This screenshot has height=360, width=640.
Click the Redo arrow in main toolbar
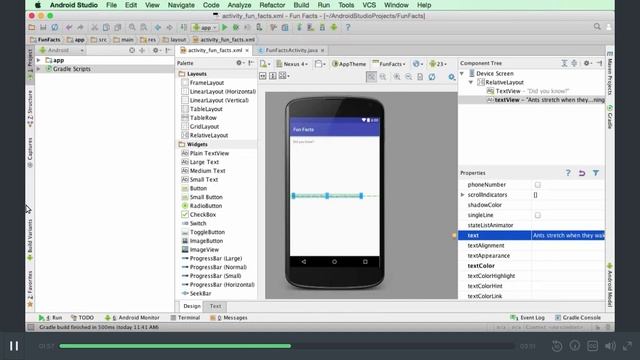[80, 27]
